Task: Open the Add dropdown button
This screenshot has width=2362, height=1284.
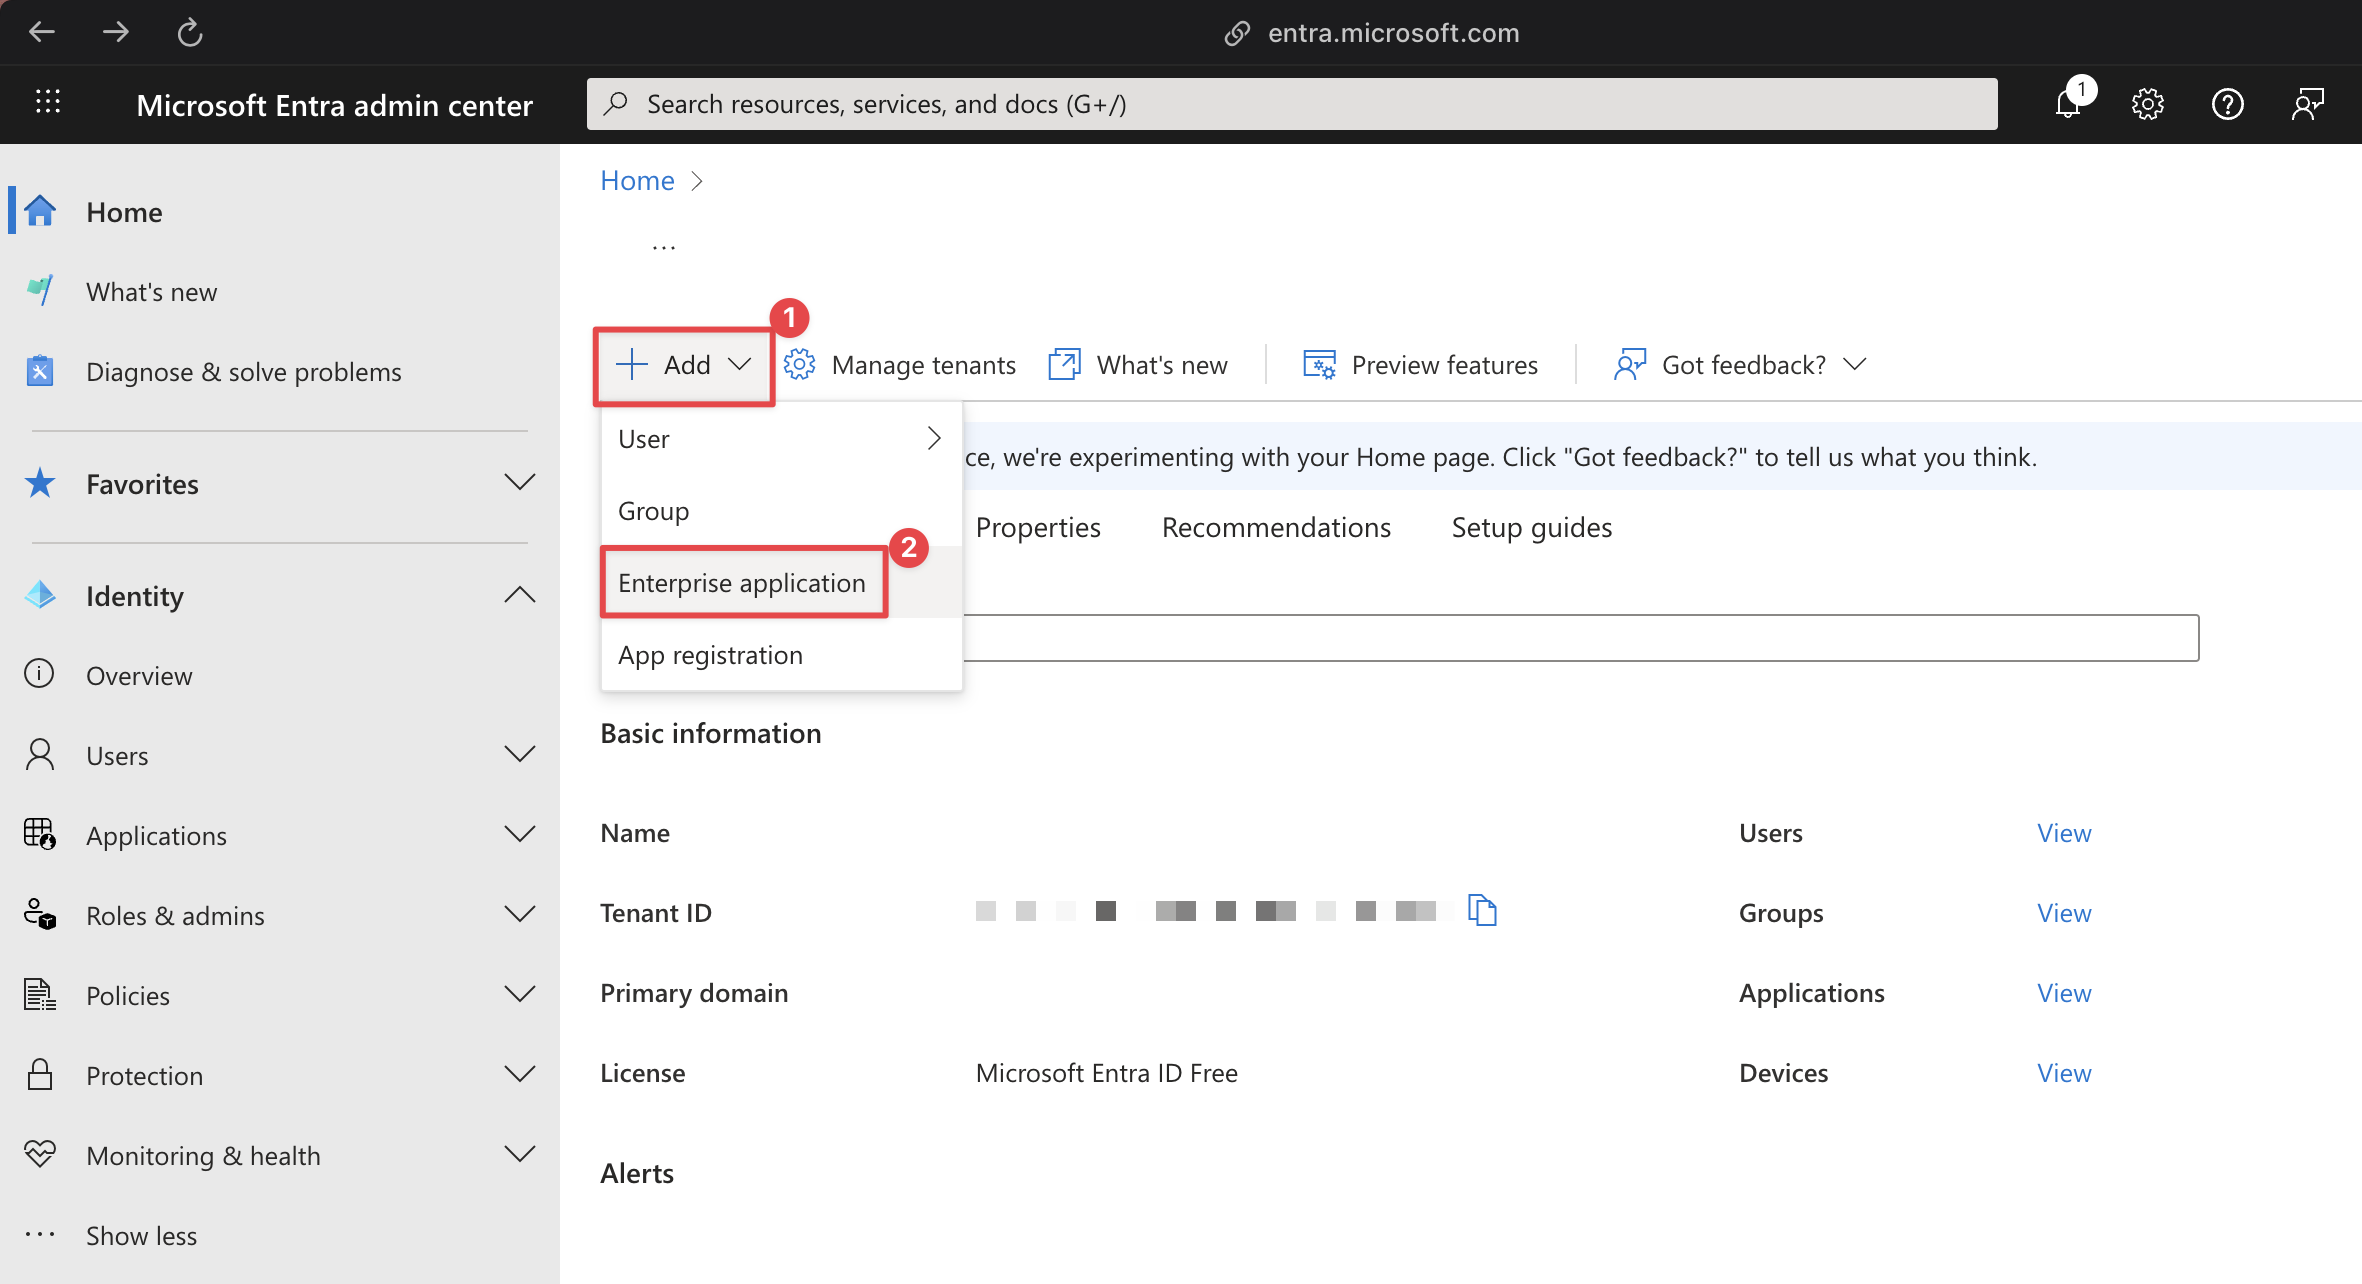Action: pos(684,365)
